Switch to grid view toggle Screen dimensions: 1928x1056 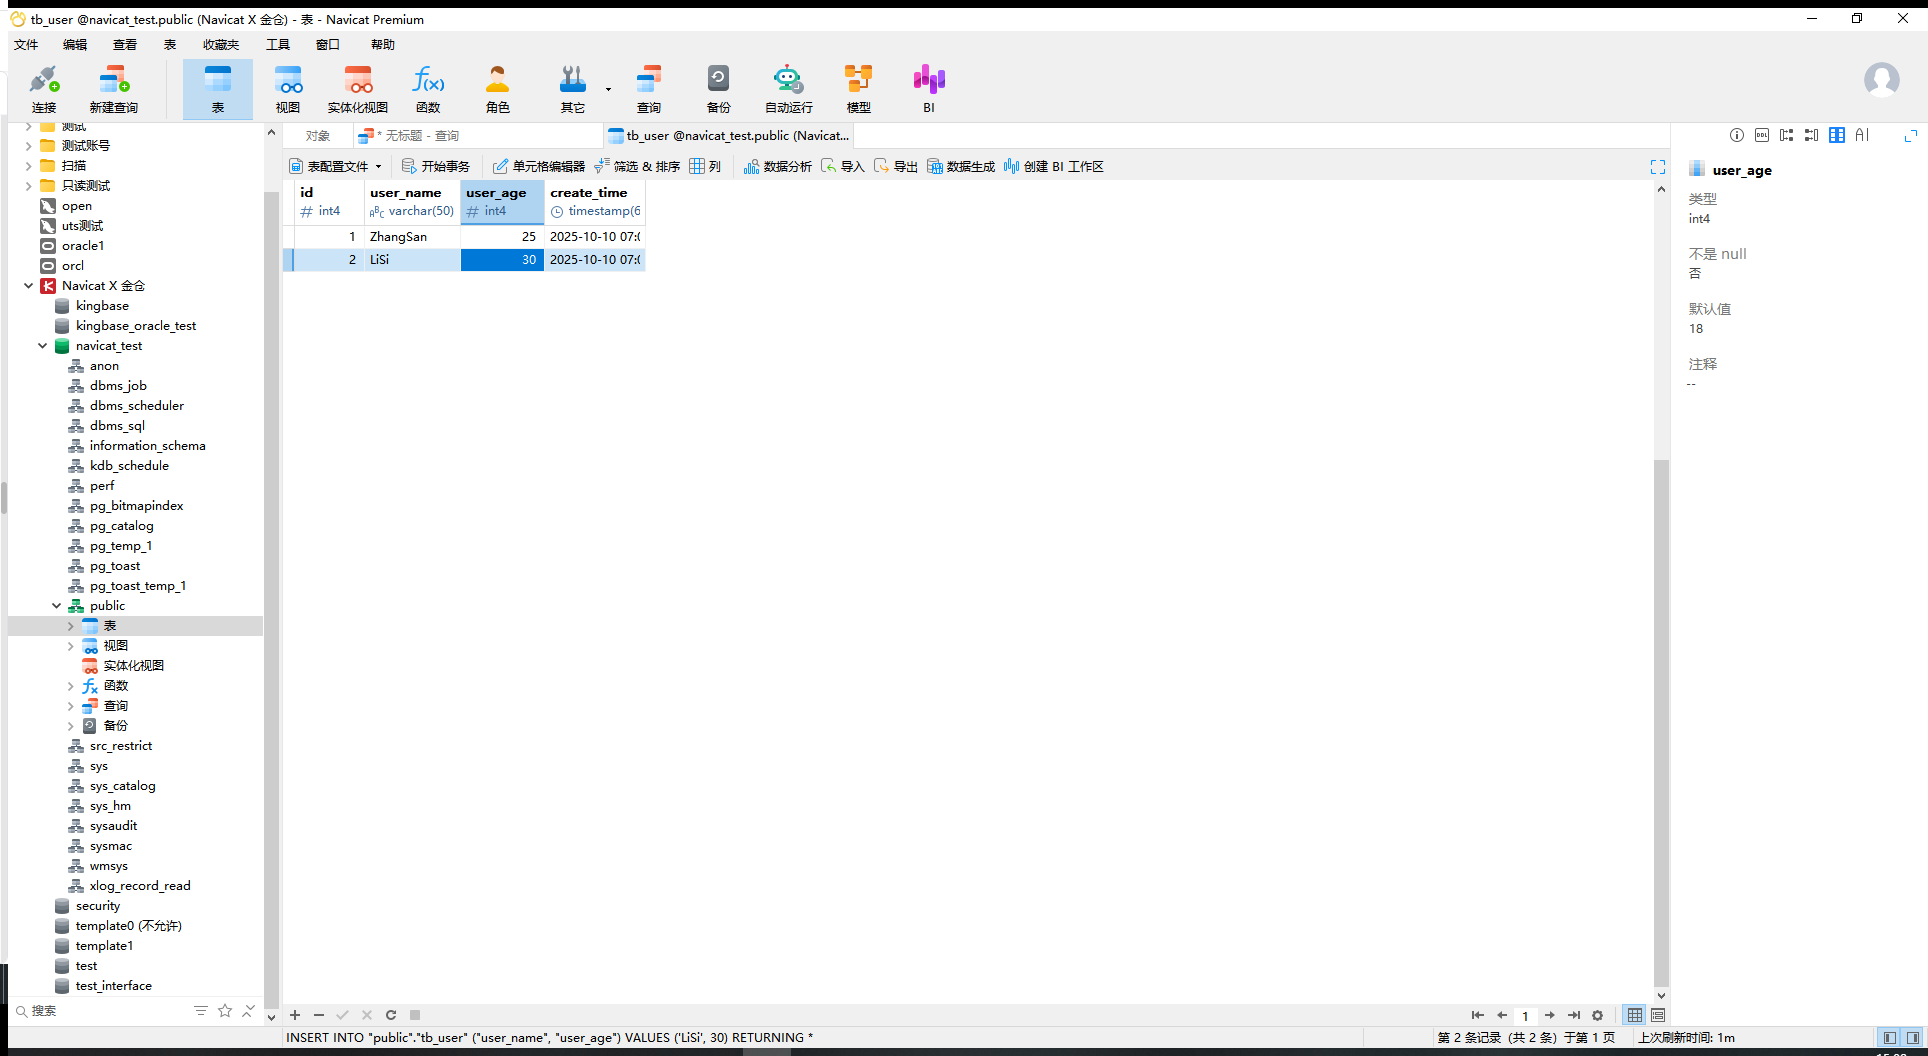1635,1015
